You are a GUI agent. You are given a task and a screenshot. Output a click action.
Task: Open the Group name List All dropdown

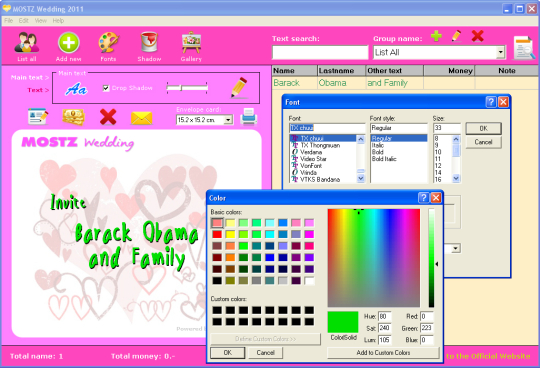(500, 52)
